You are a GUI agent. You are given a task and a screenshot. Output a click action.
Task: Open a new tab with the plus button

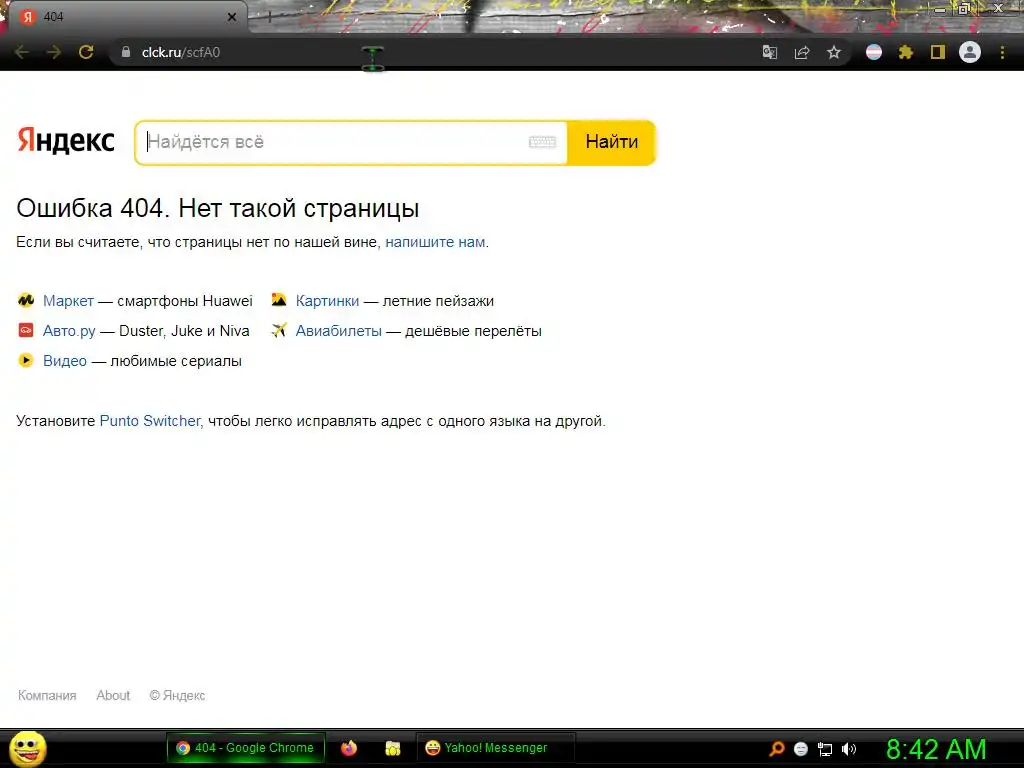pyautogui.click(x=270, y=17)
